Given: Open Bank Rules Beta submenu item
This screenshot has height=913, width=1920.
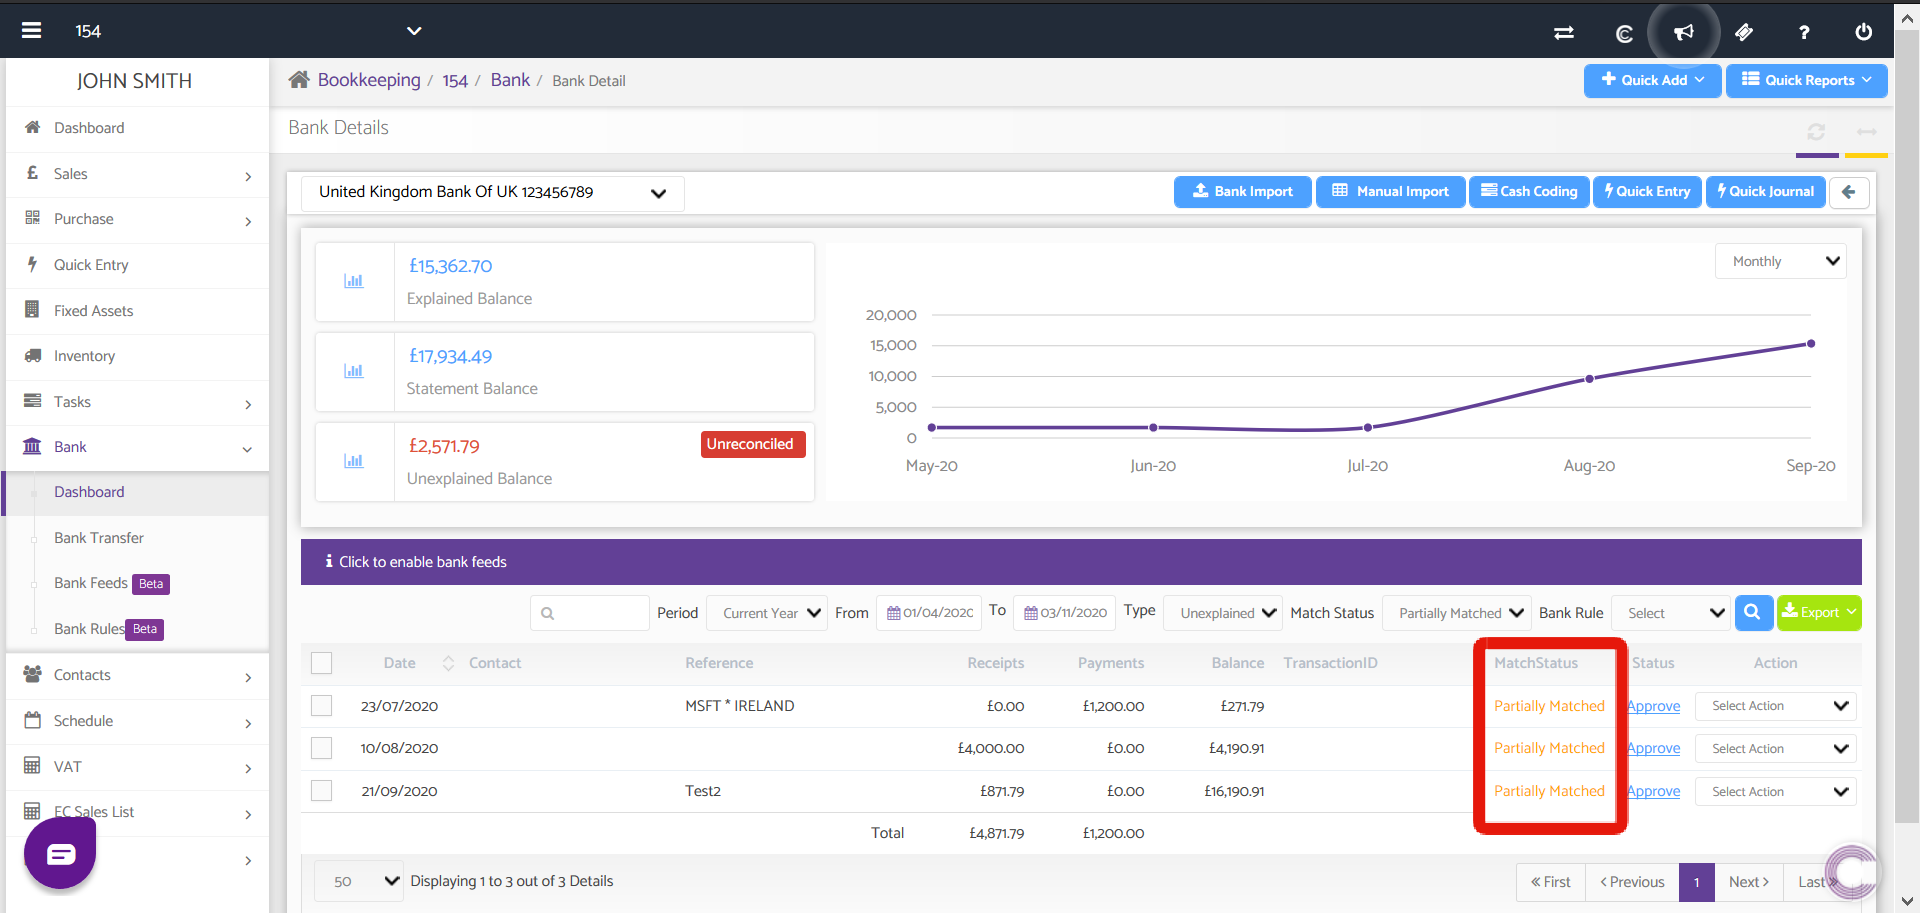Looking at the screenshot, I should click(108, 629).
